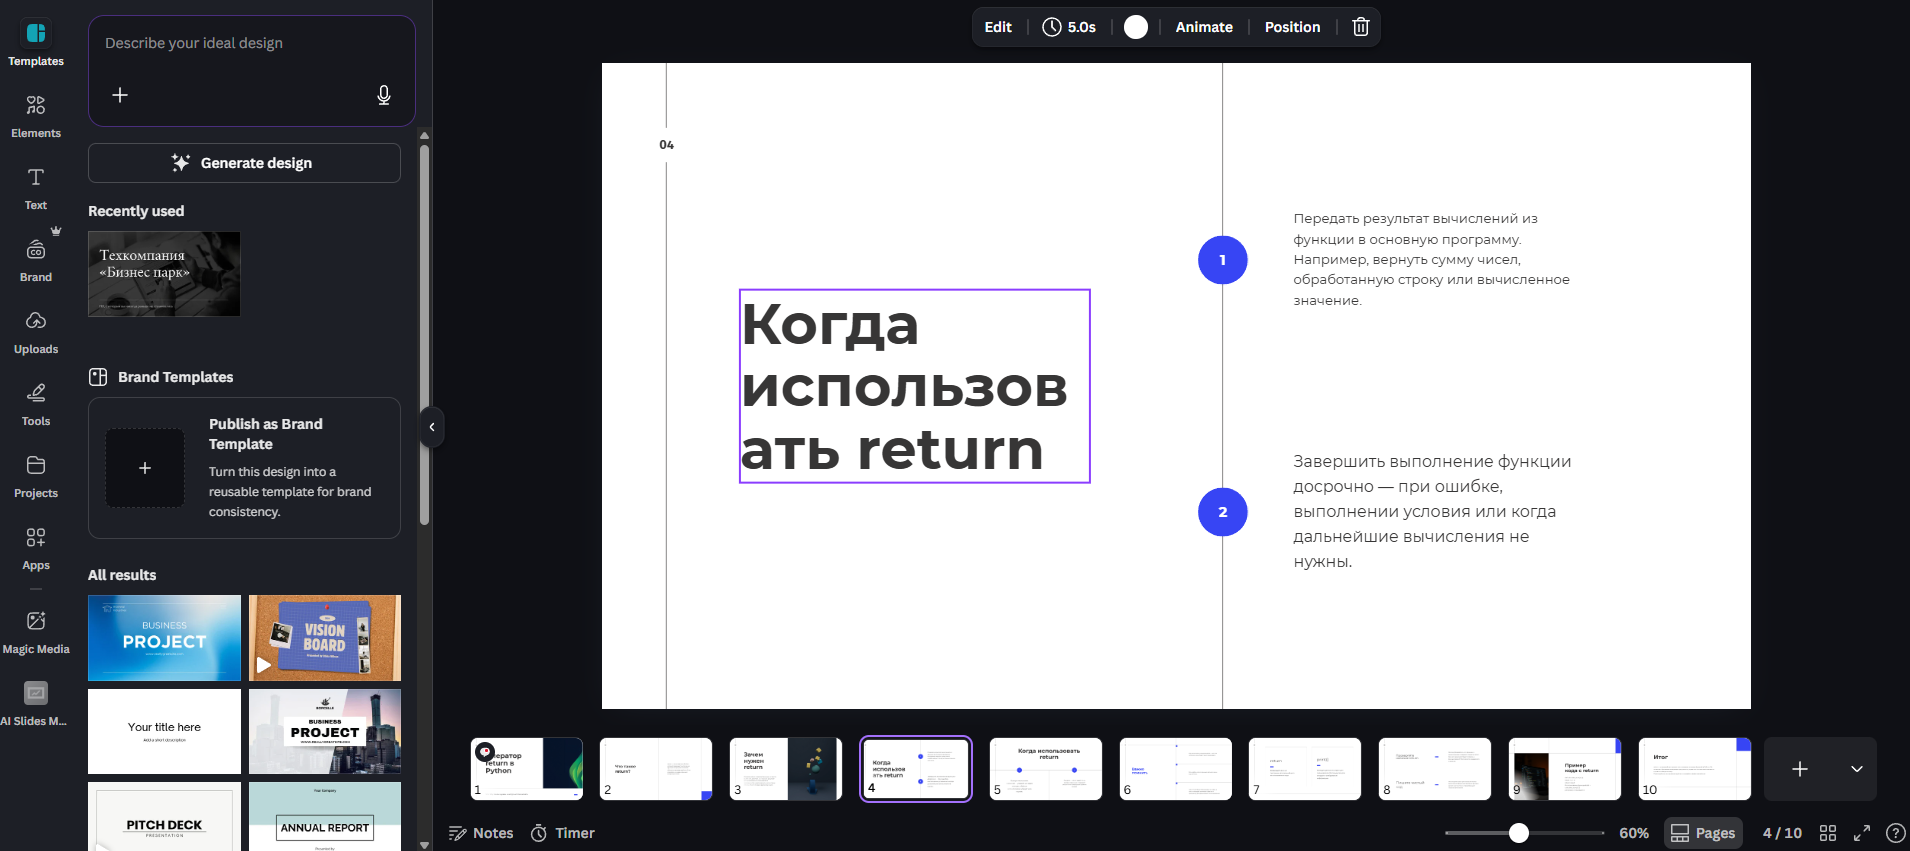Open the Notes panel
The height and width of the screenshot is (851, 1910).
click(481, 833)
